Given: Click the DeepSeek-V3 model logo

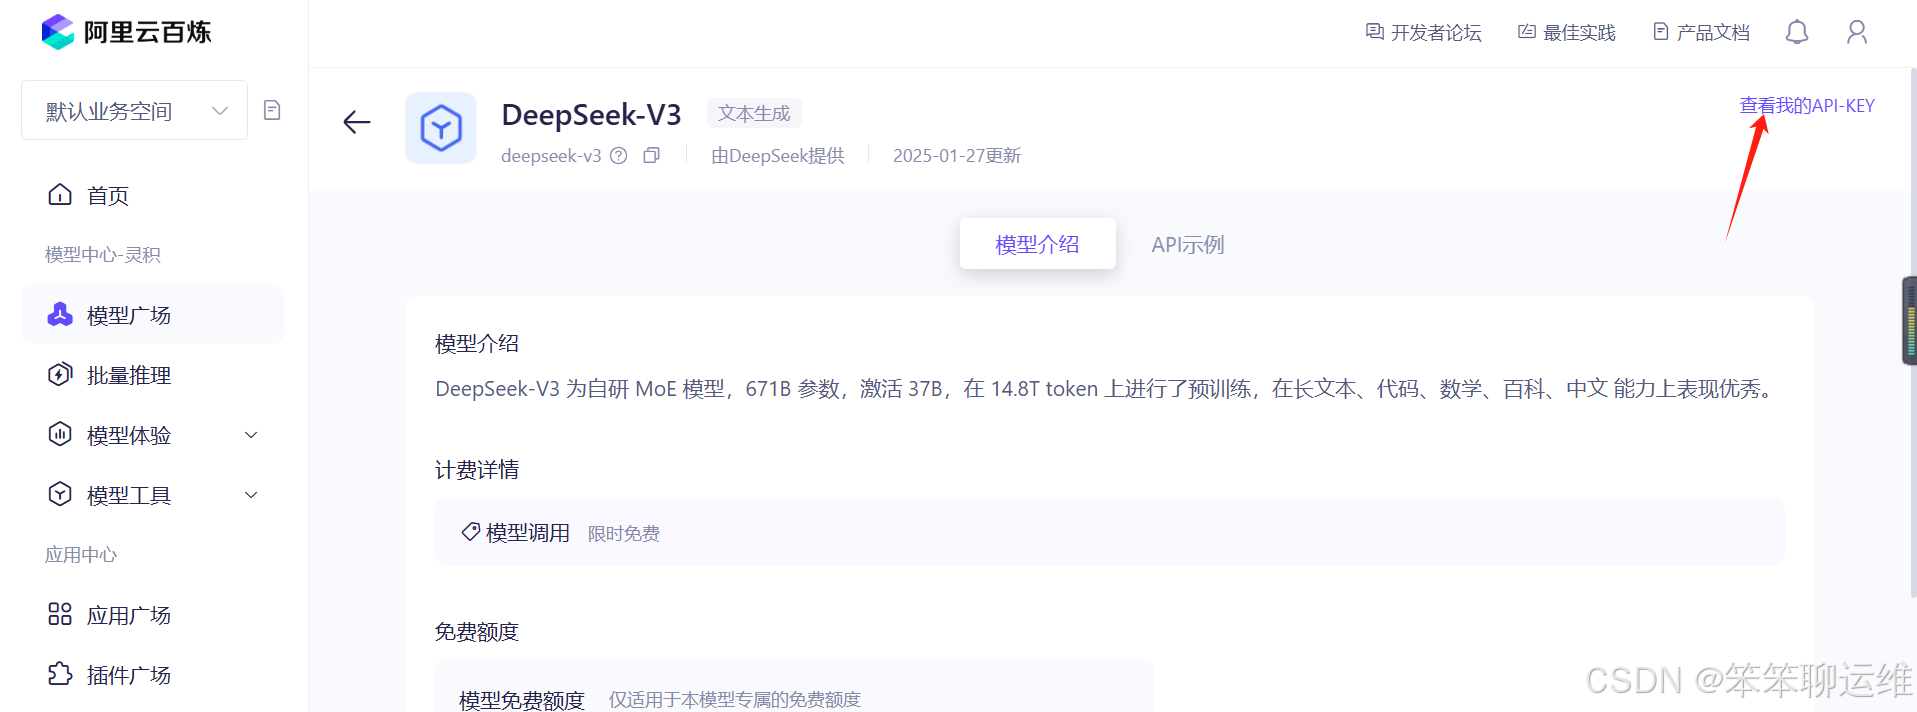Looking at the screenshot, I should (x=441, y=128).
